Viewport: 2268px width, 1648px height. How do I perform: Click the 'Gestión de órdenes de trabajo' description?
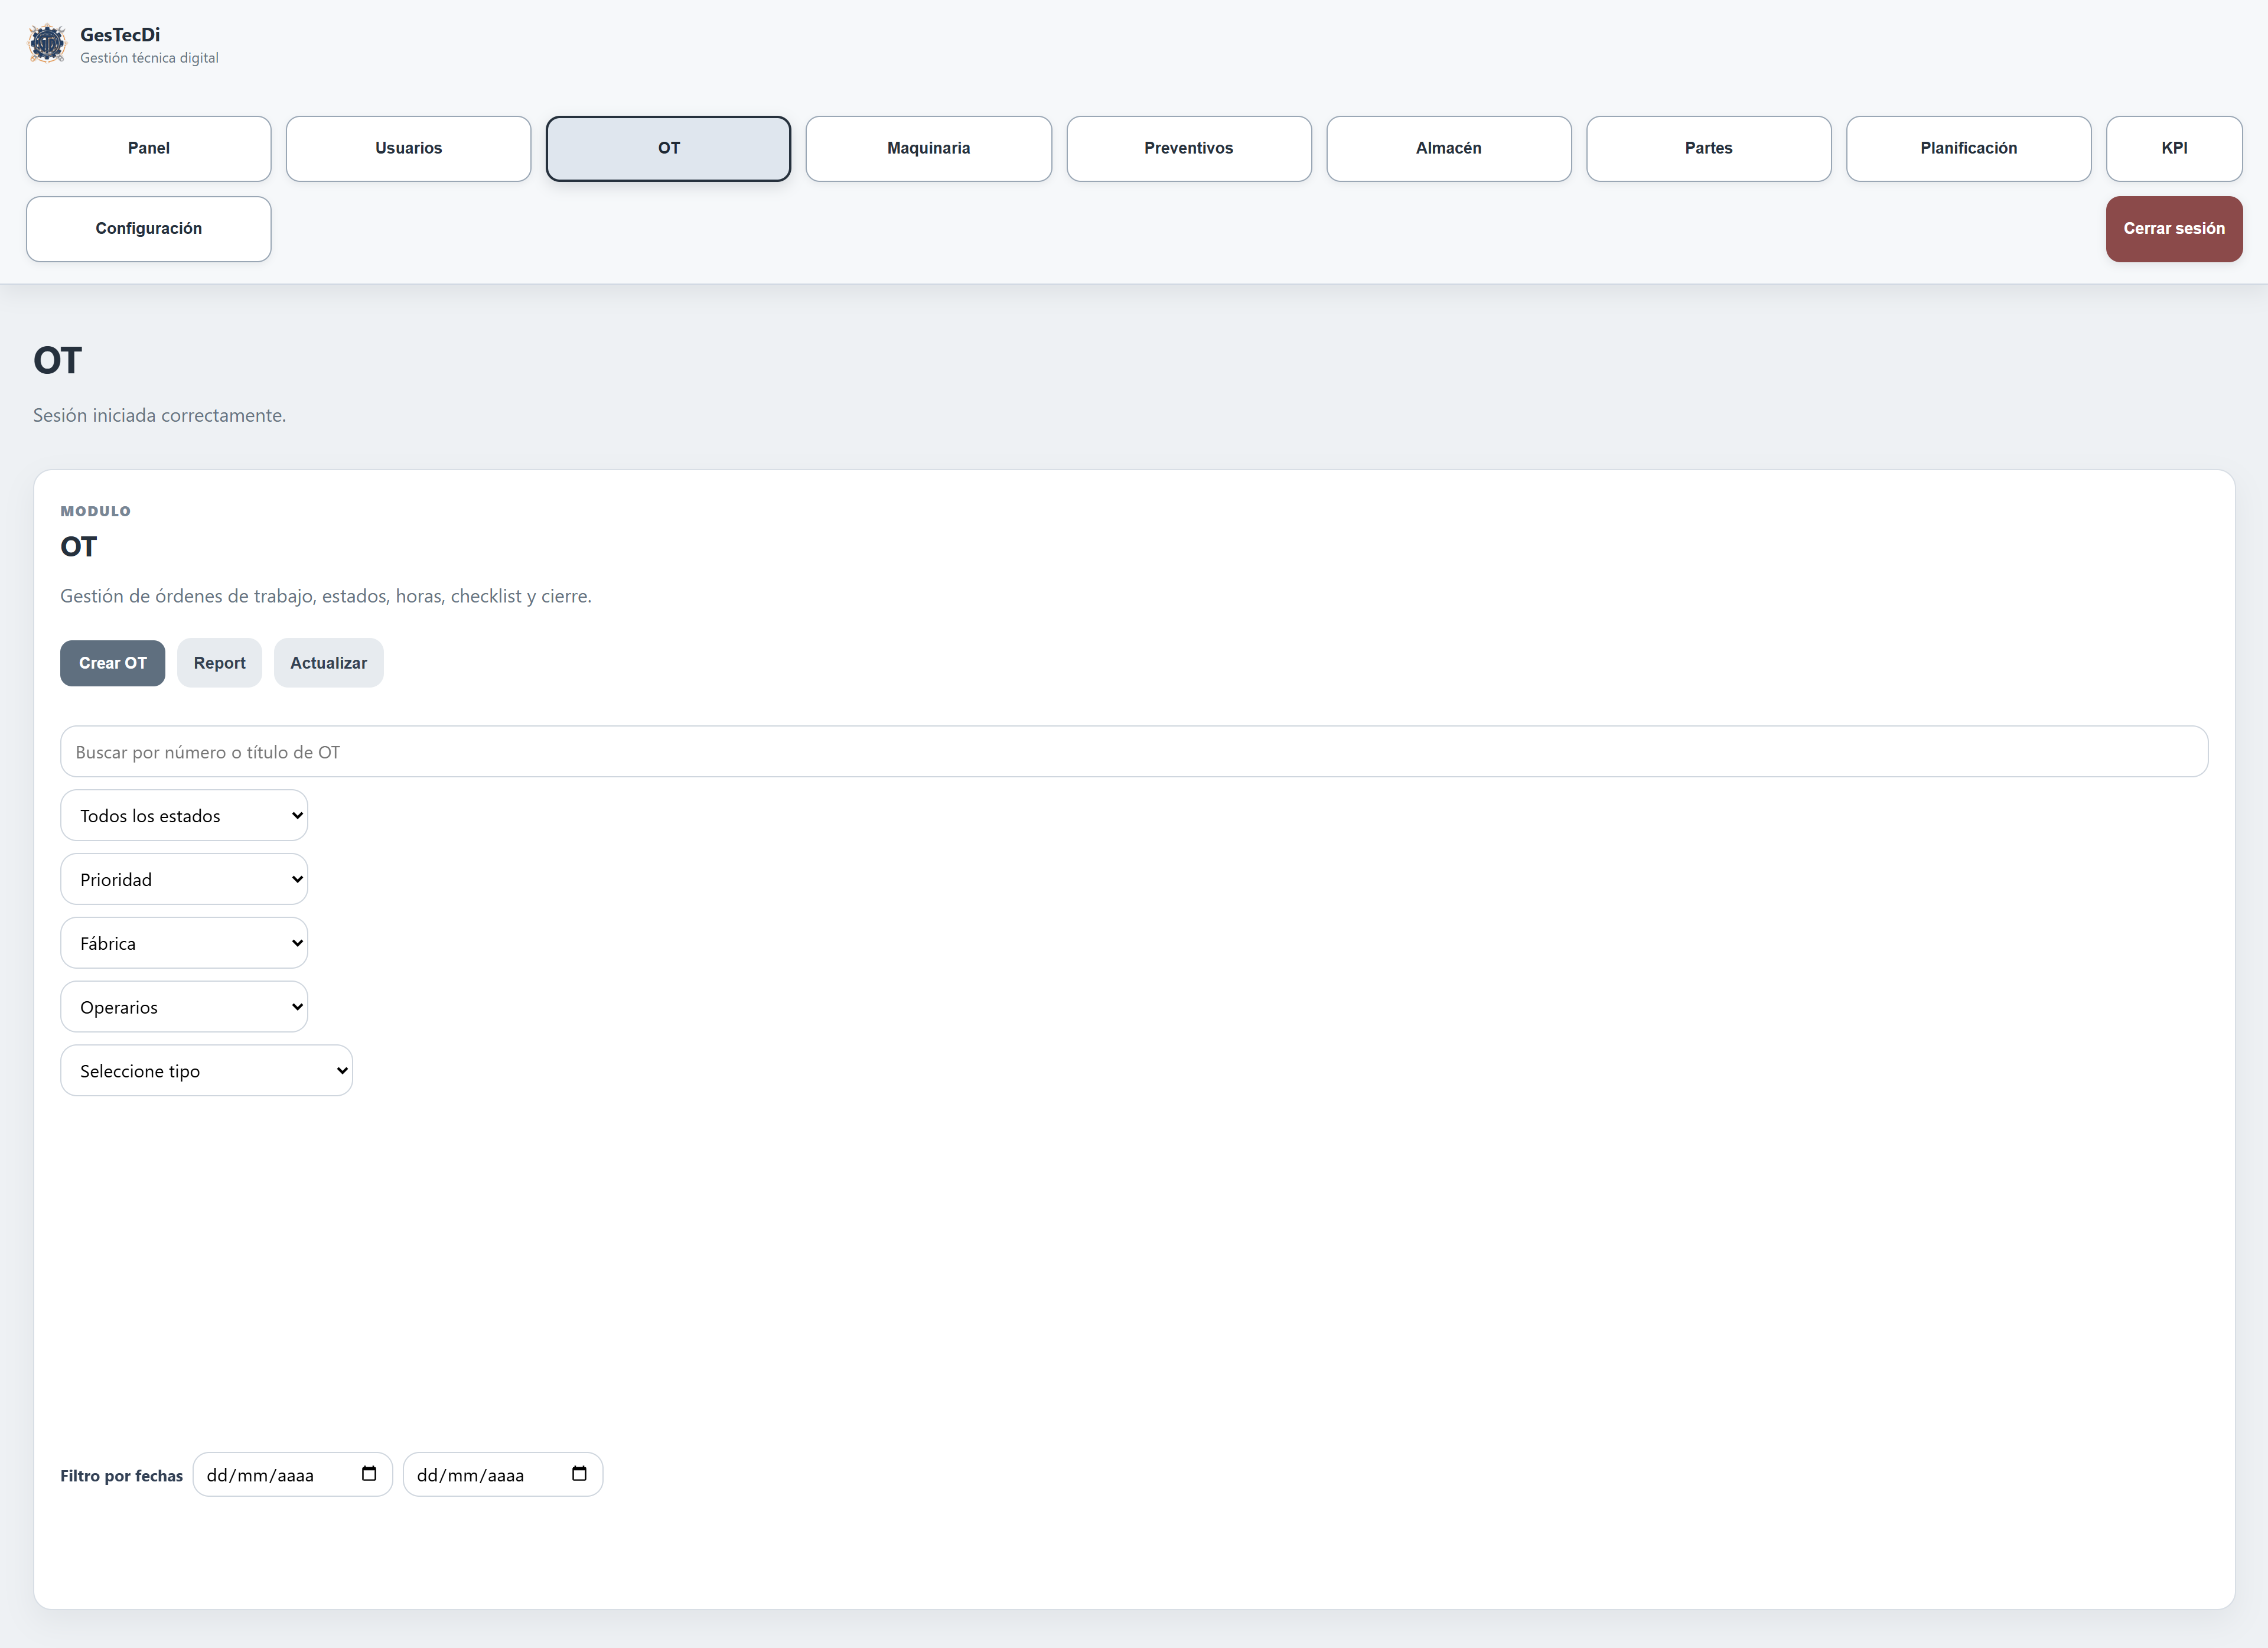(326, 596)
